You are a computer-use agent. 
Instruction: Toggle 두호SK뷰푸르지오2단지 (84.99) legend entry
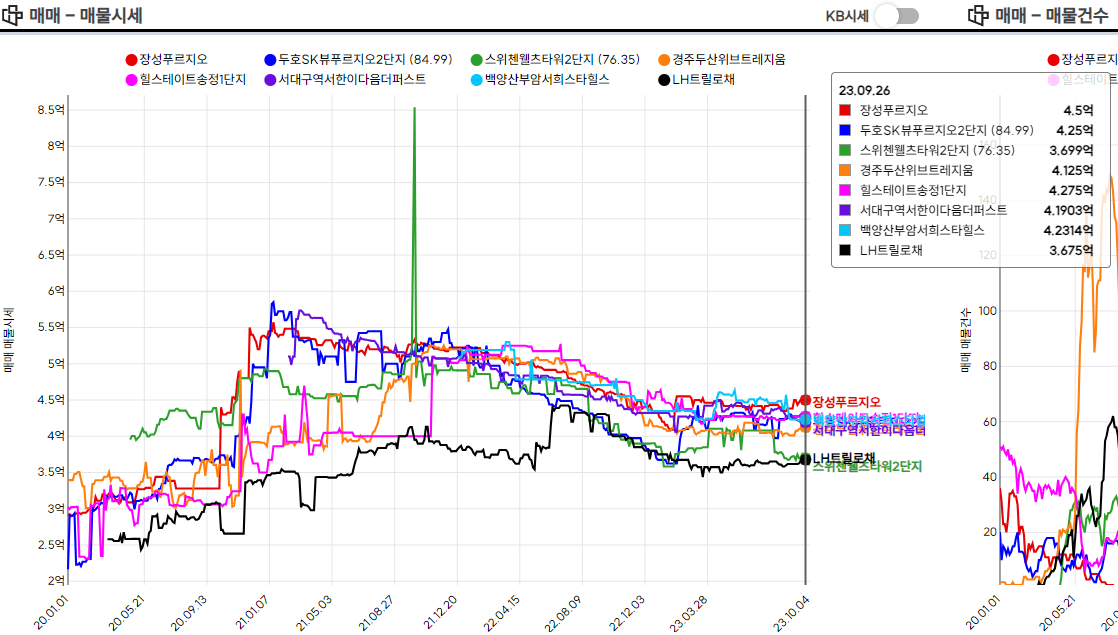[x=358, y=60]
